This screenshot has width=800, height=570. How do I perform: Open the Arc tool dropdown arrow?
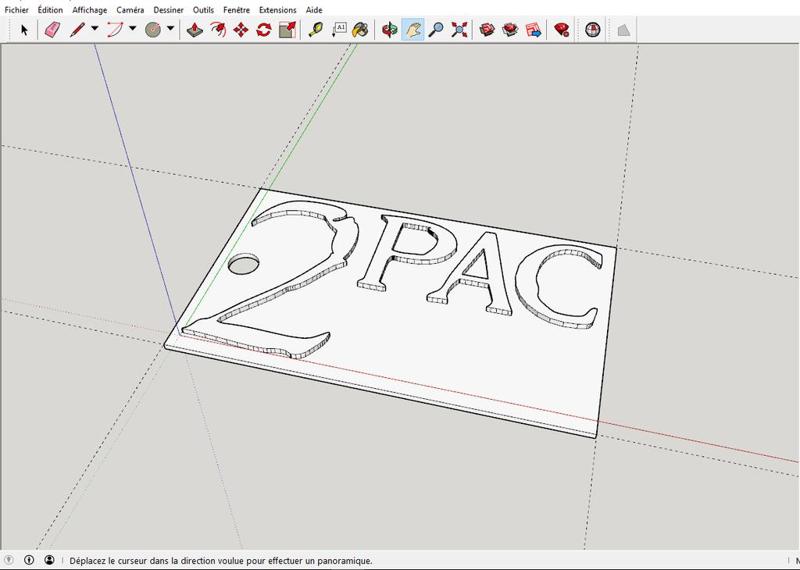point(132,29)
